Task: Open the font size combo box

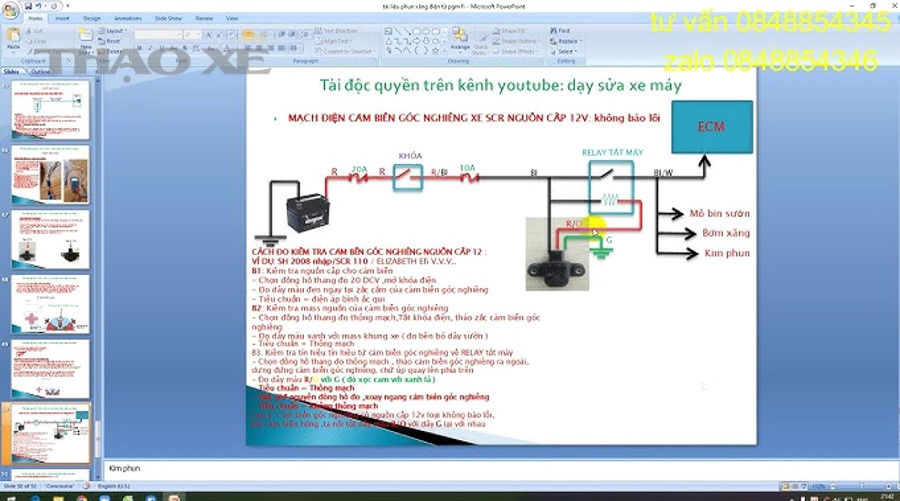Action: 191,35
